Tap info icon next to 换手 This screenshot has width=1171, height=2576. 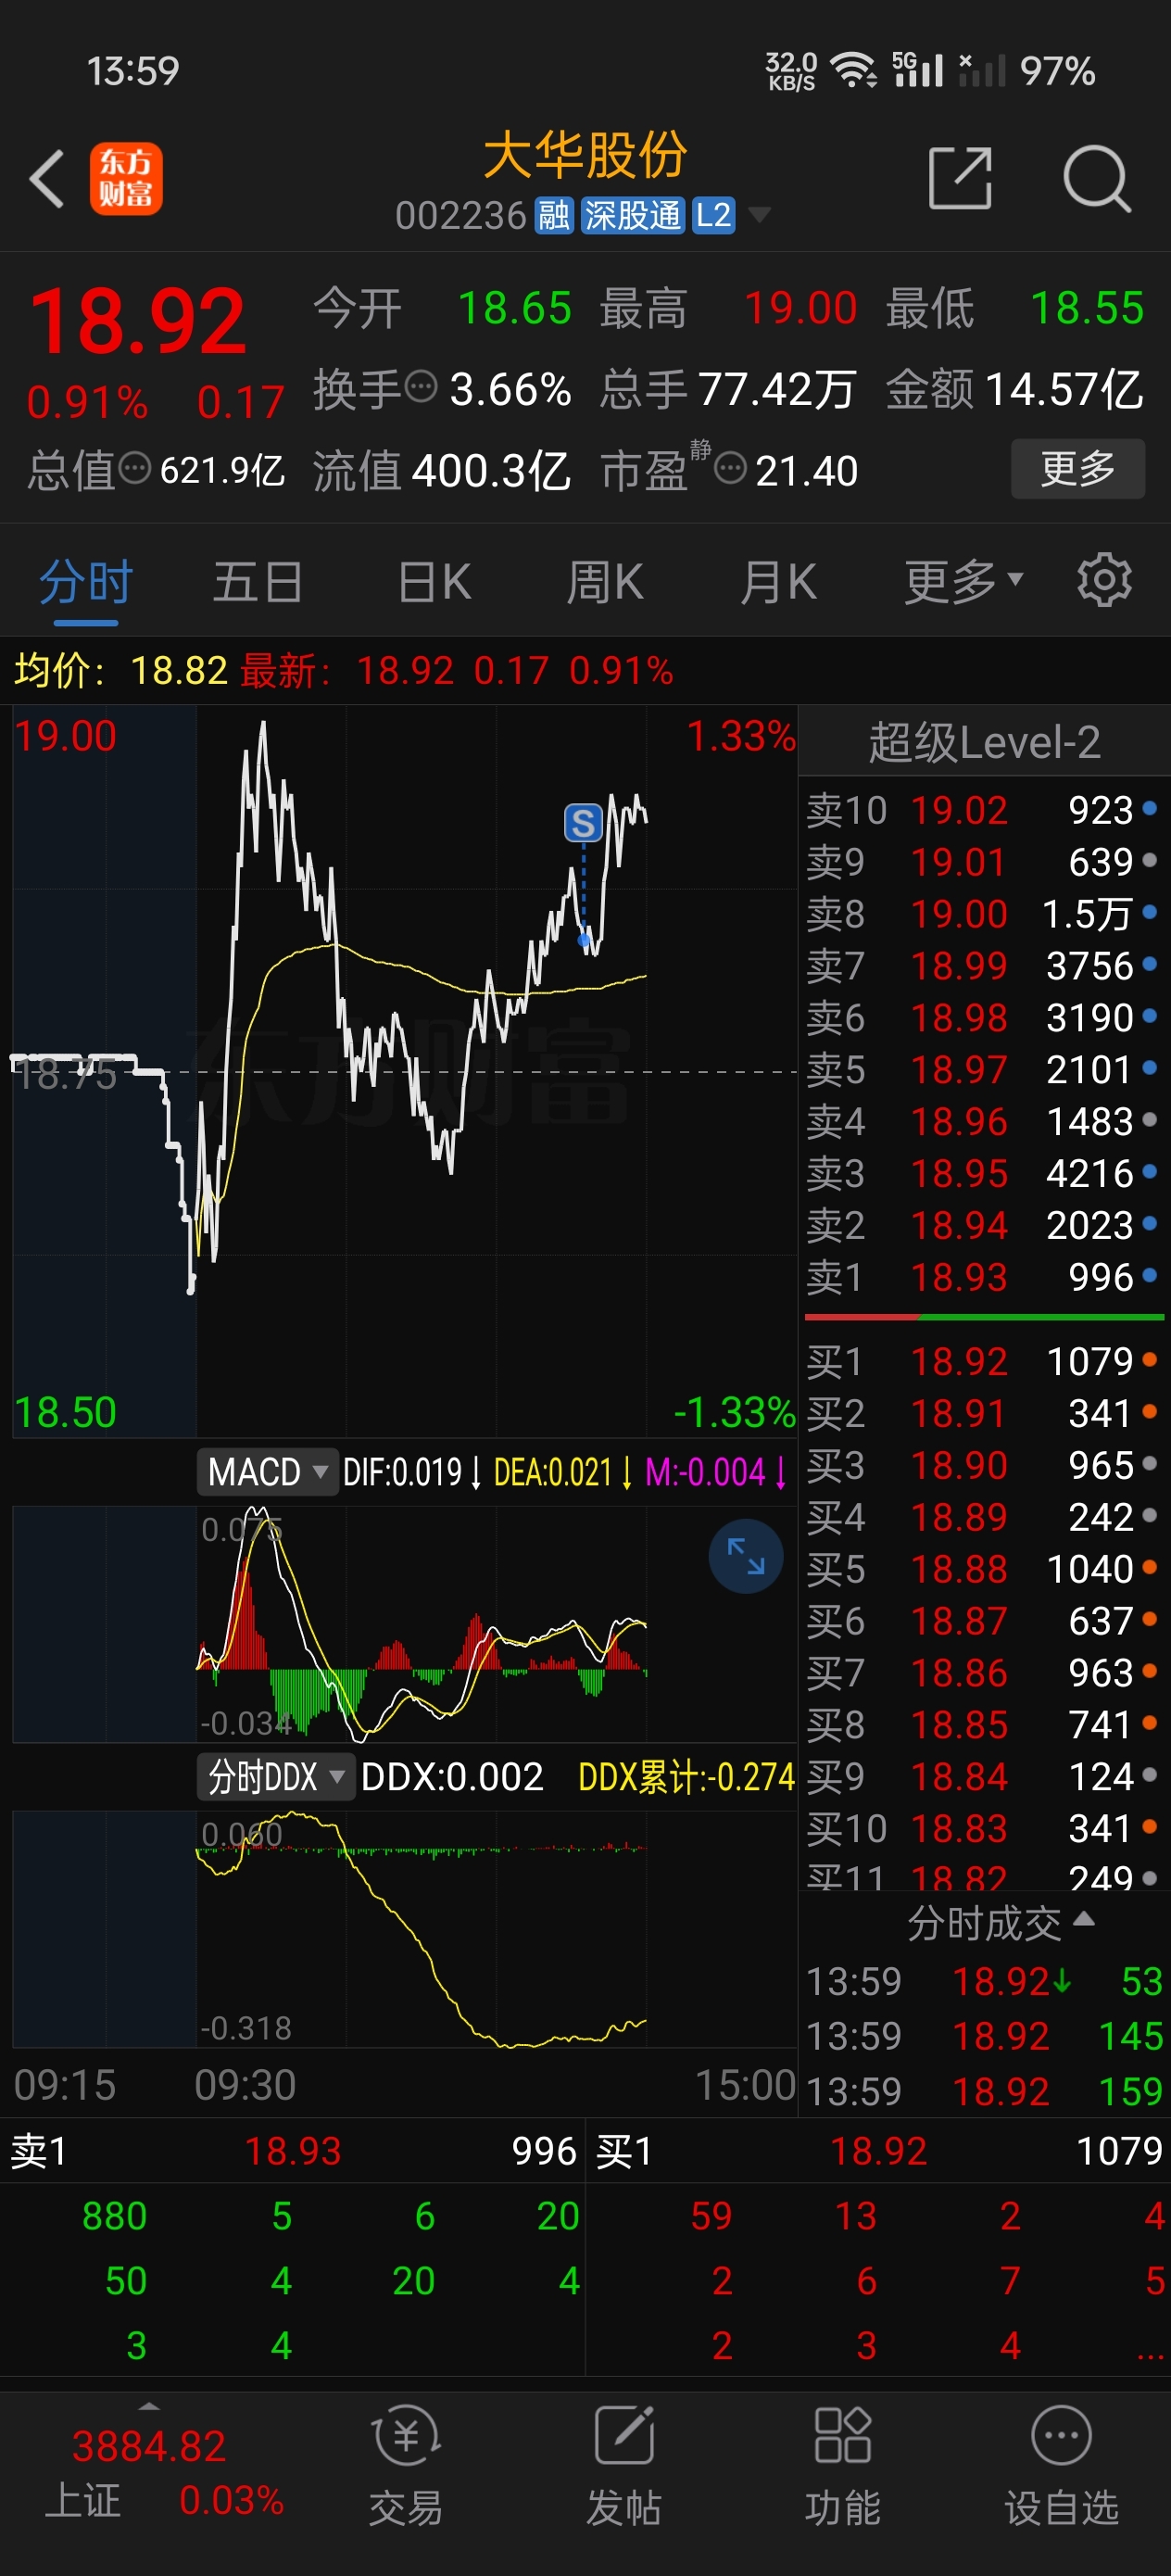(421, 385)
